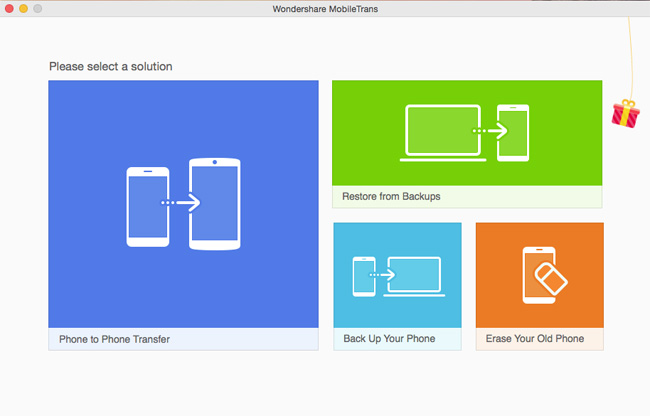Click the arrow between the two phones
The width and height of the screenshot is (650, 416).
pyautogui.click(x=181, y=203)
